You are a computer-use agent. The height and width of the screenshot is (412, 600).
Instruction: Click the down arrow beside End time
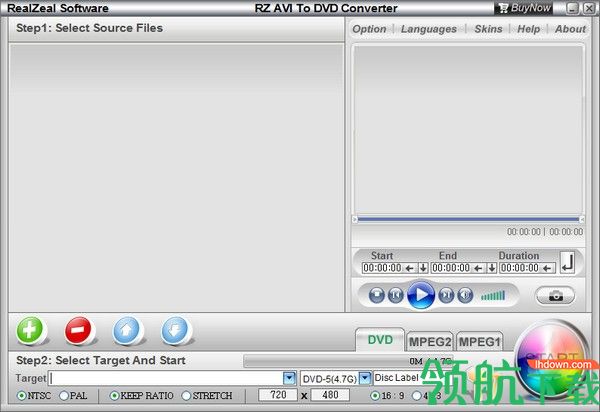[492, 268]
